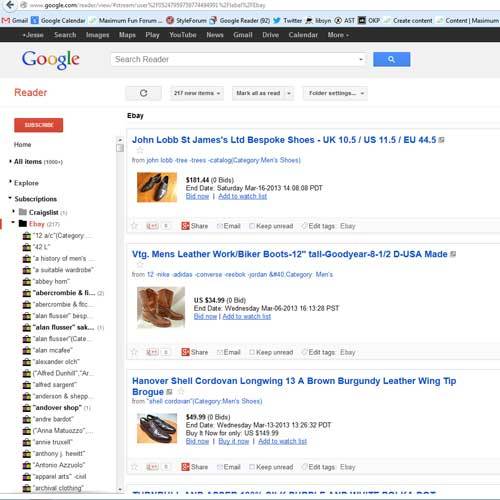Share the Vtg. Mens Leather Boots item
This screenshot has height=500, width=500.
[195, 352]
